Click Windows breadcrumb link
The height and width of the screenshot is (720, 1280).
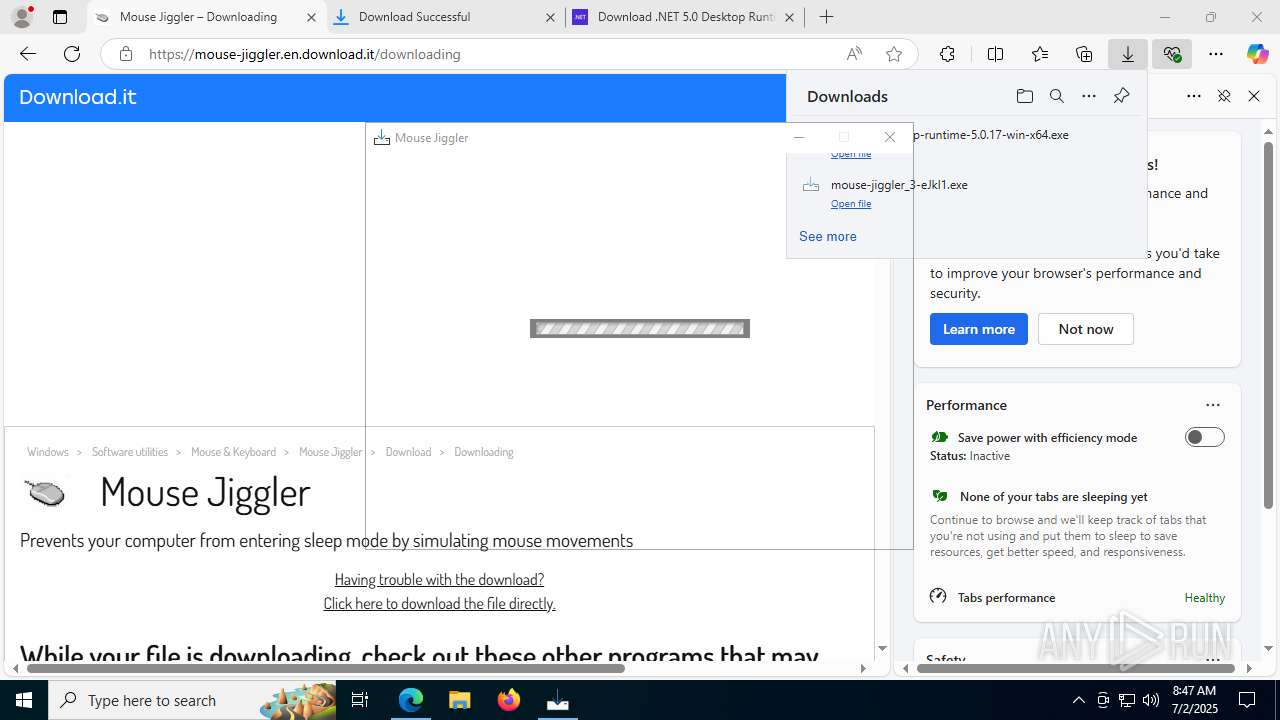tap(48, 452)
